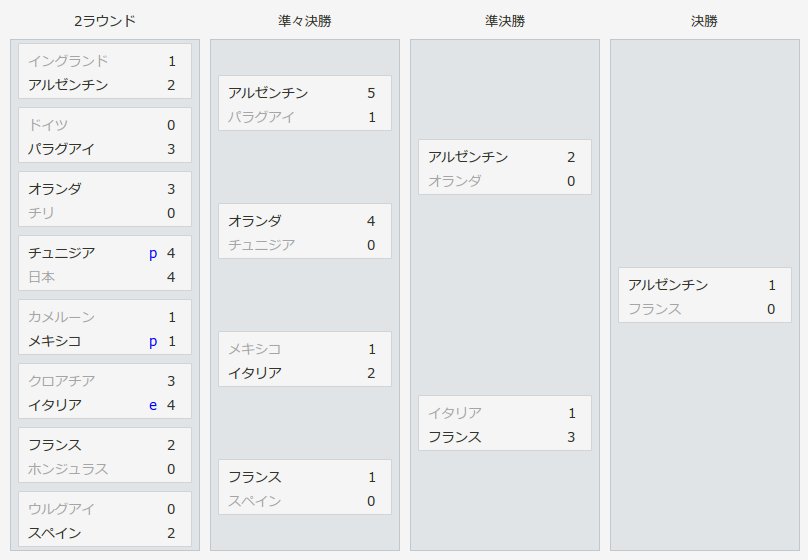Click the 準決勝 column header

coord(504,21)
